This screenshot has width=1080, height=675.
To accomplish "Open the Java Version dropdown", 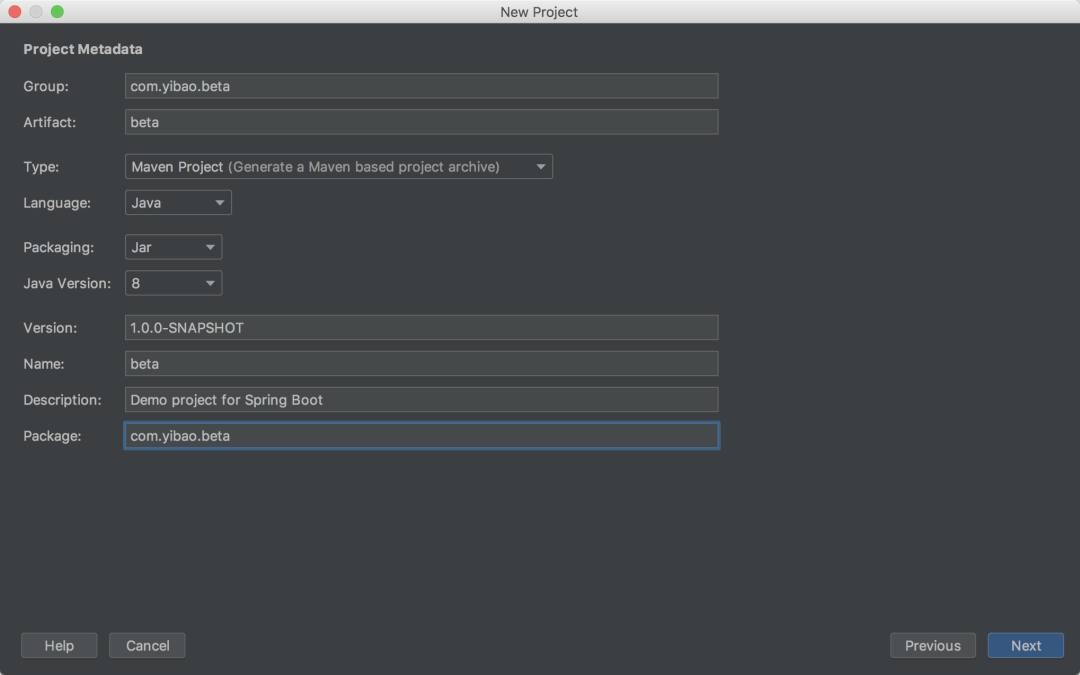I will pos(173,283).
